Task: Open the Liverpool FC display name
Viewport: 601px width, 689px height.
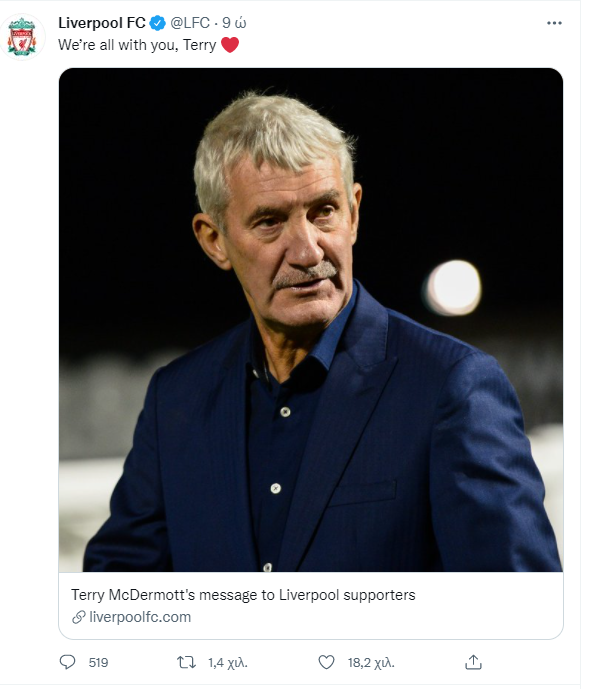Action: click(x=102, y=23)
